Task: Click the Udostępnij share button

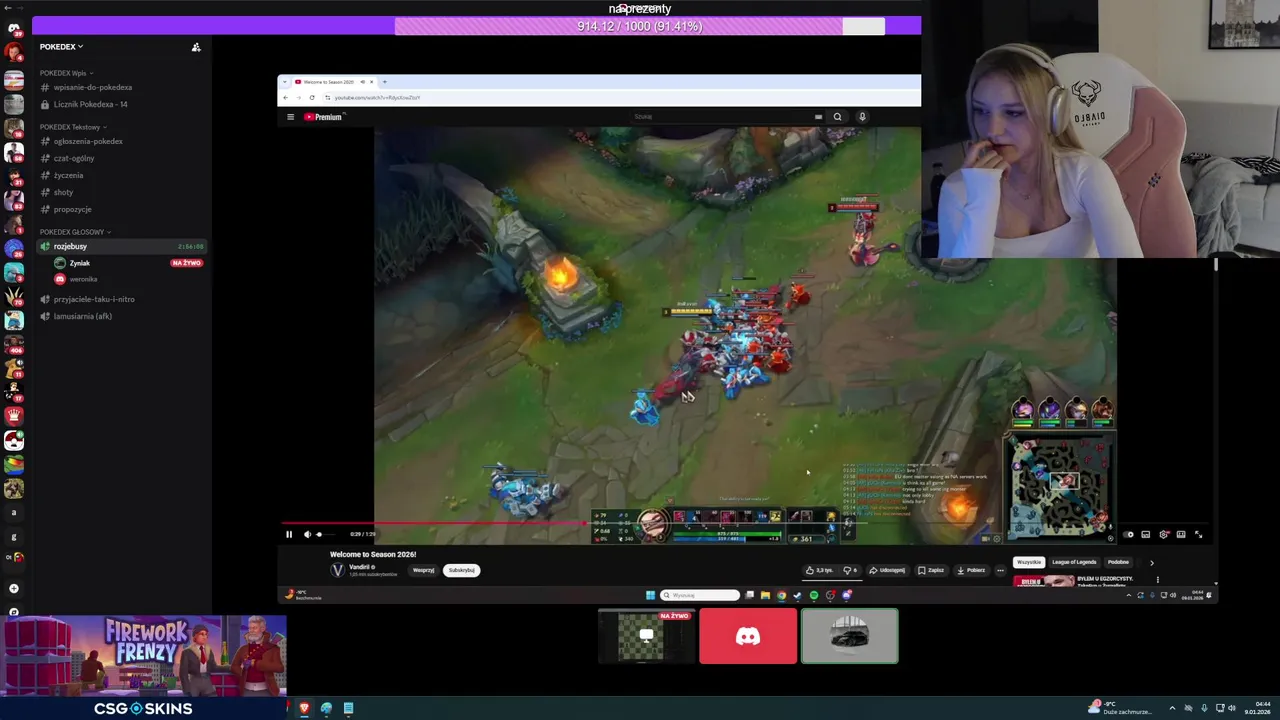Action: pos(887,570)
